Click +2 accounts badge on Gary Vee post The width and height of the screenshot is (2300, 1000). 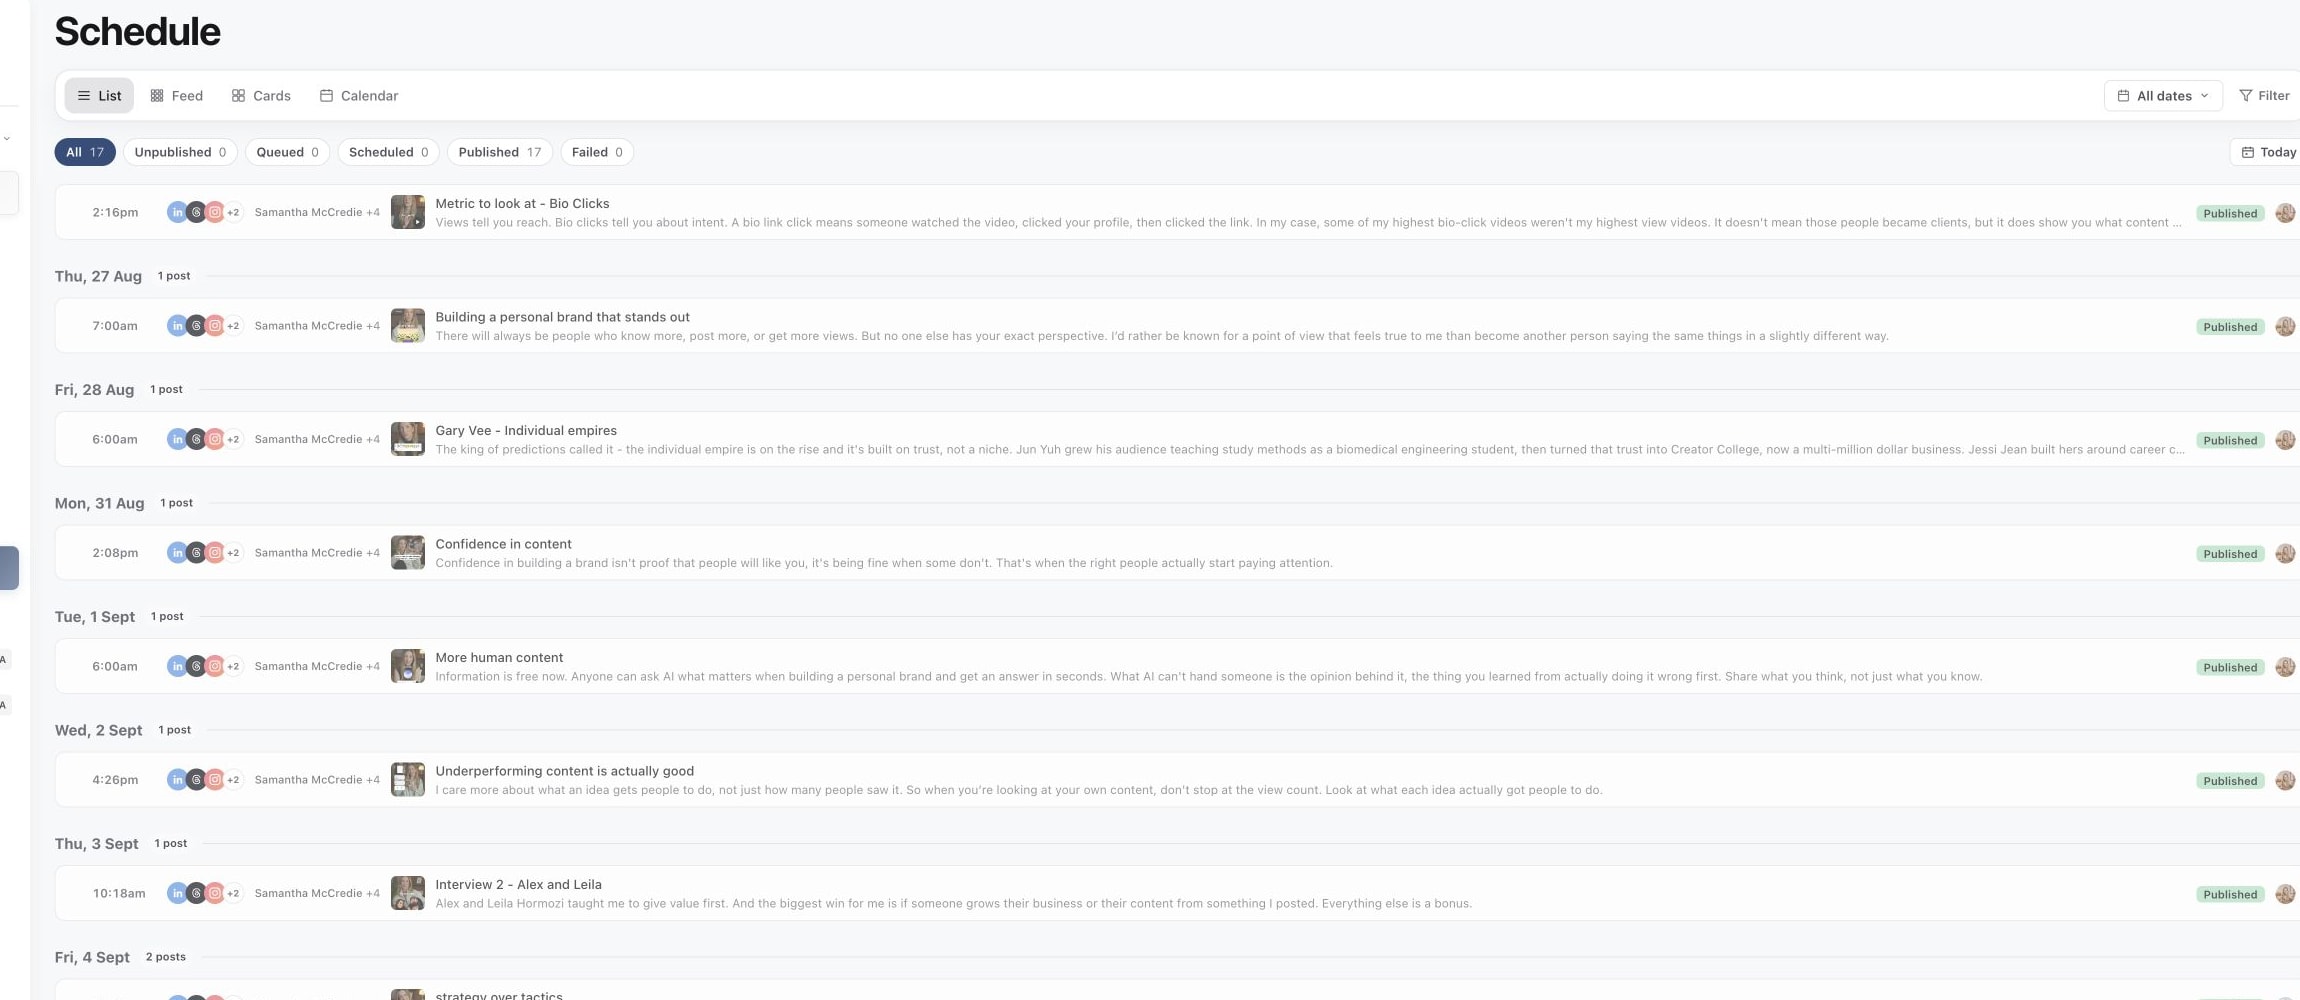pyautogui.click(x=233, y=439)
